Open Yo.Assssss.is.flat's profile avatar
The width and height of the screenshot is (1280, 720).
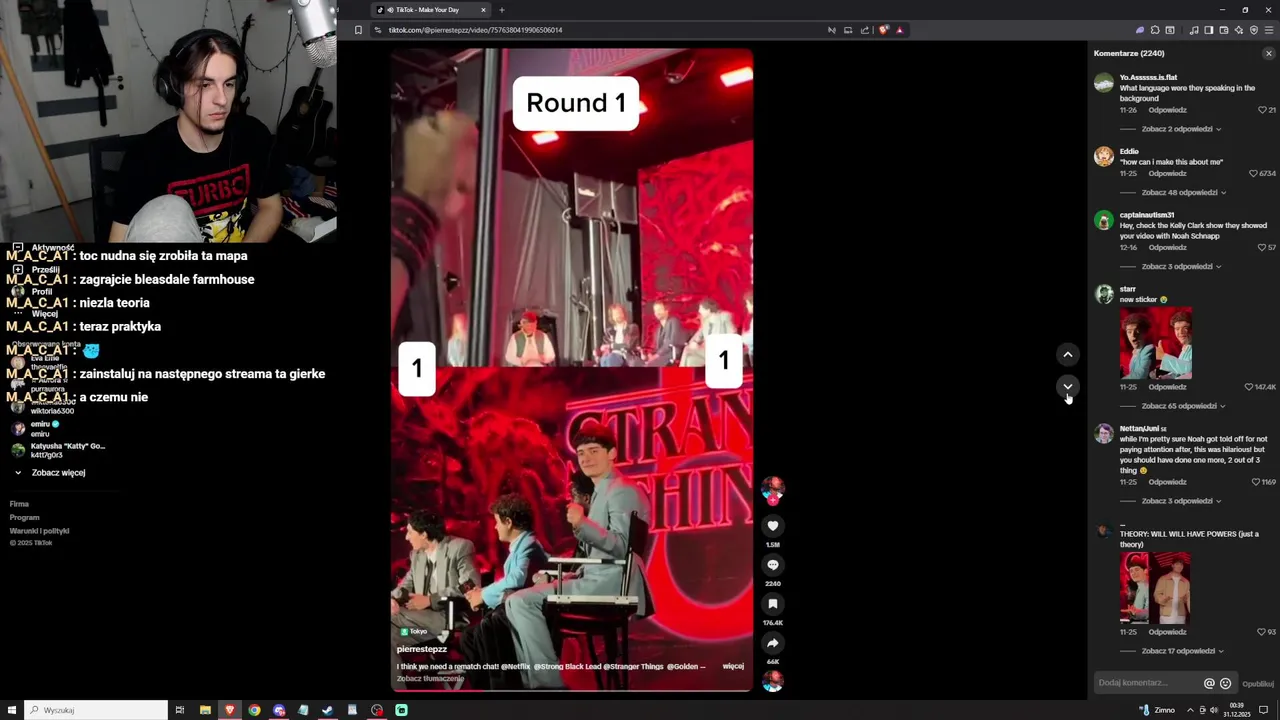(1104, 83)
